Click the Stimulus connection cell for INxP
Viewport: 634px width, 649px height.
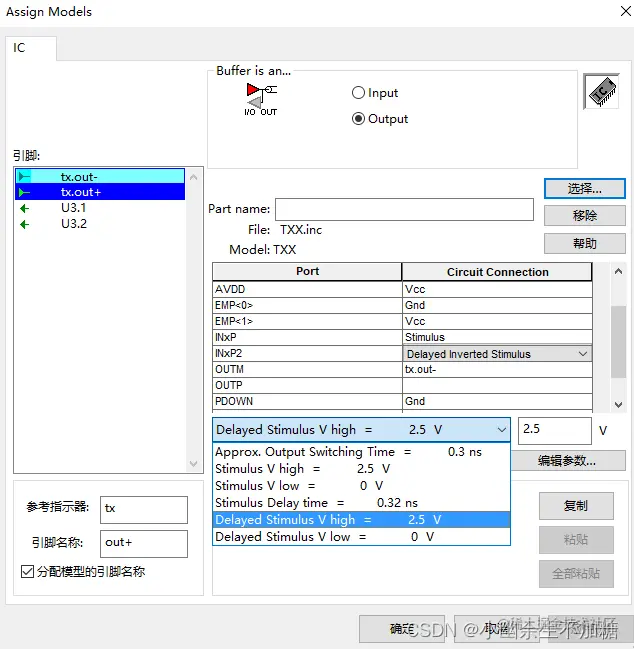(x=497, y=337)
